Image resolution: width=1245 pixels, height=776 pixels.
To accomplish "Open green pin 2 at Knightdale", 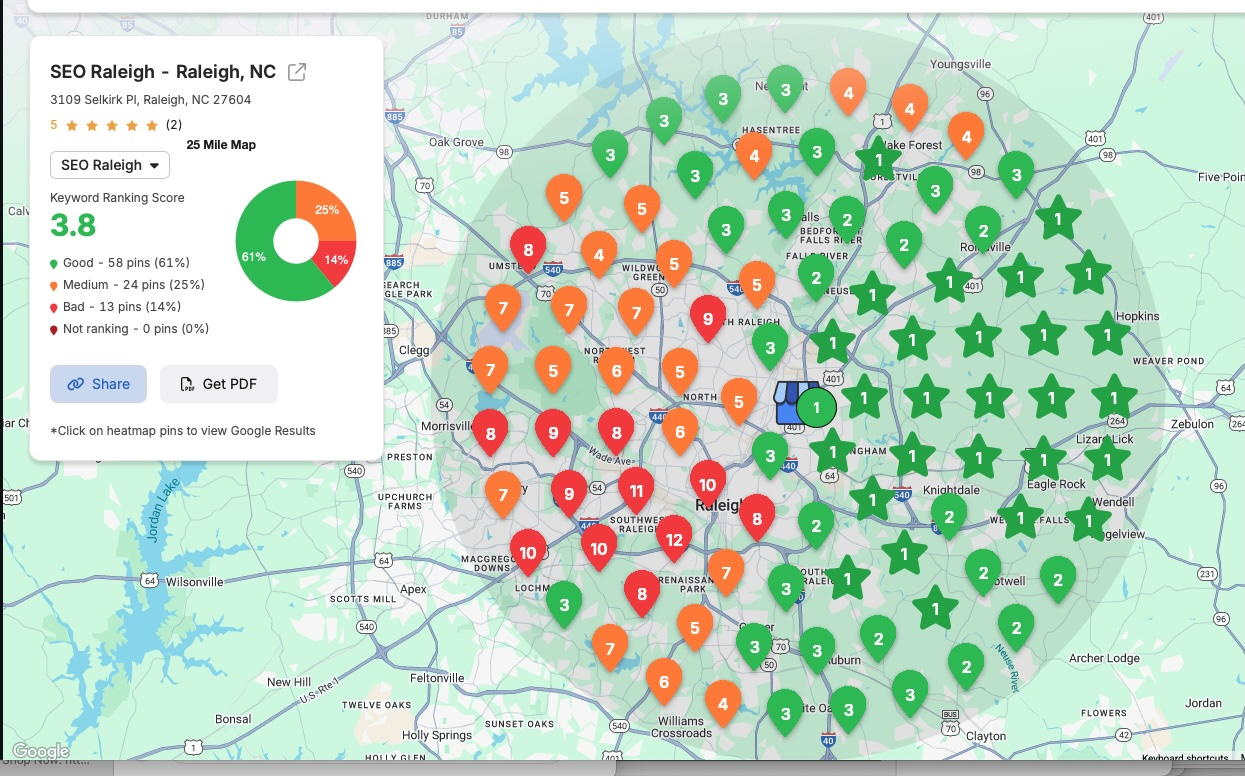I will [948, 516].
